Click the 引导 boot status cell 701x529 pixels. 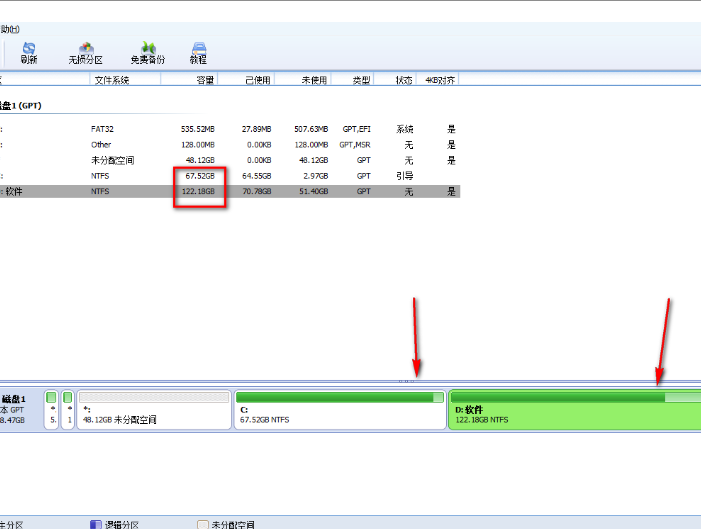tap(405, 176)
